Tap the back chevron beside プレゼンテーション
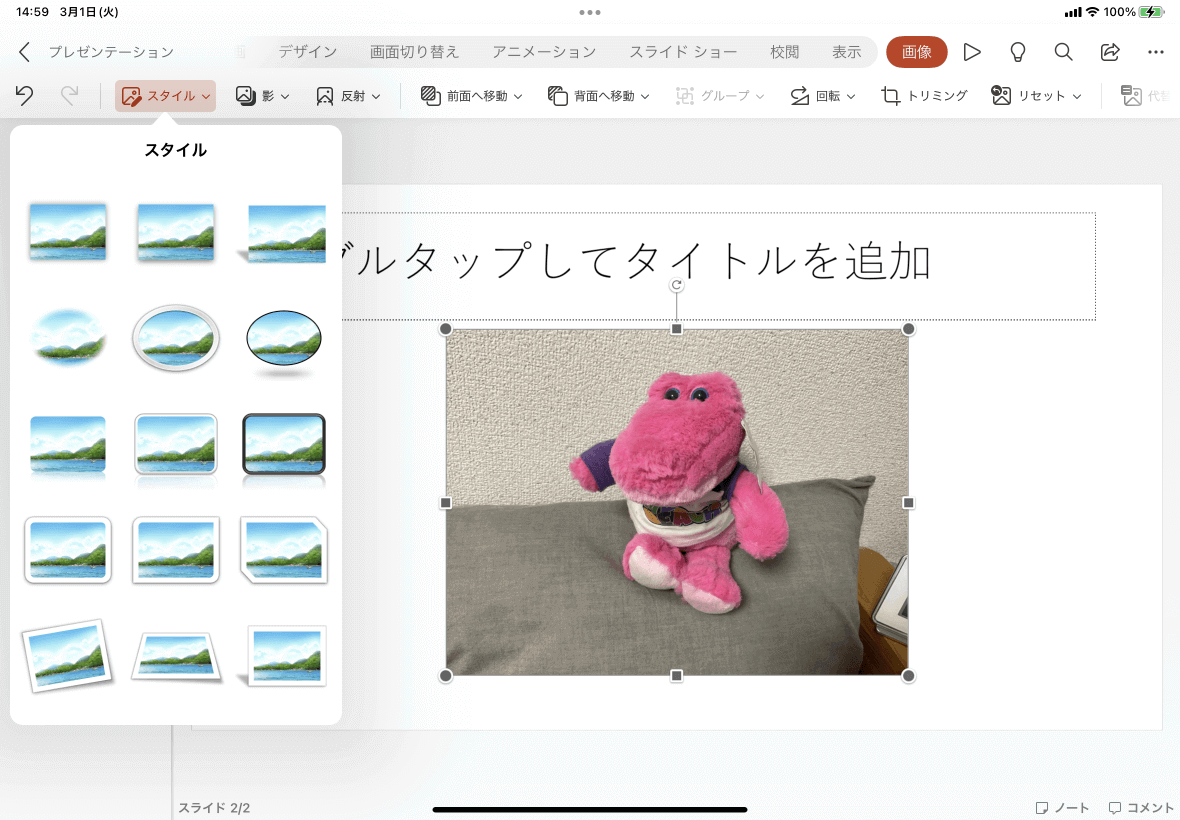Screen dimensions: 1180x820 pos(24,52)
